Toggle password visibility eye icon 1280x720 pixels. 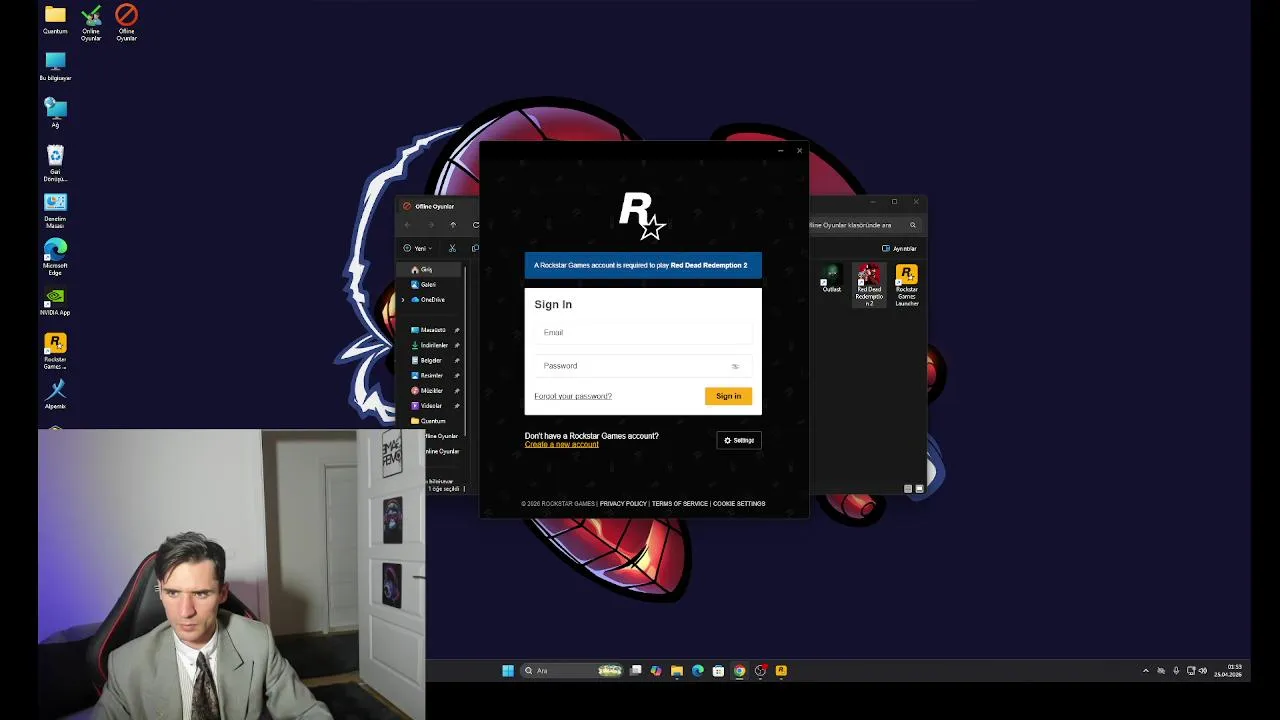coord(735,366)
